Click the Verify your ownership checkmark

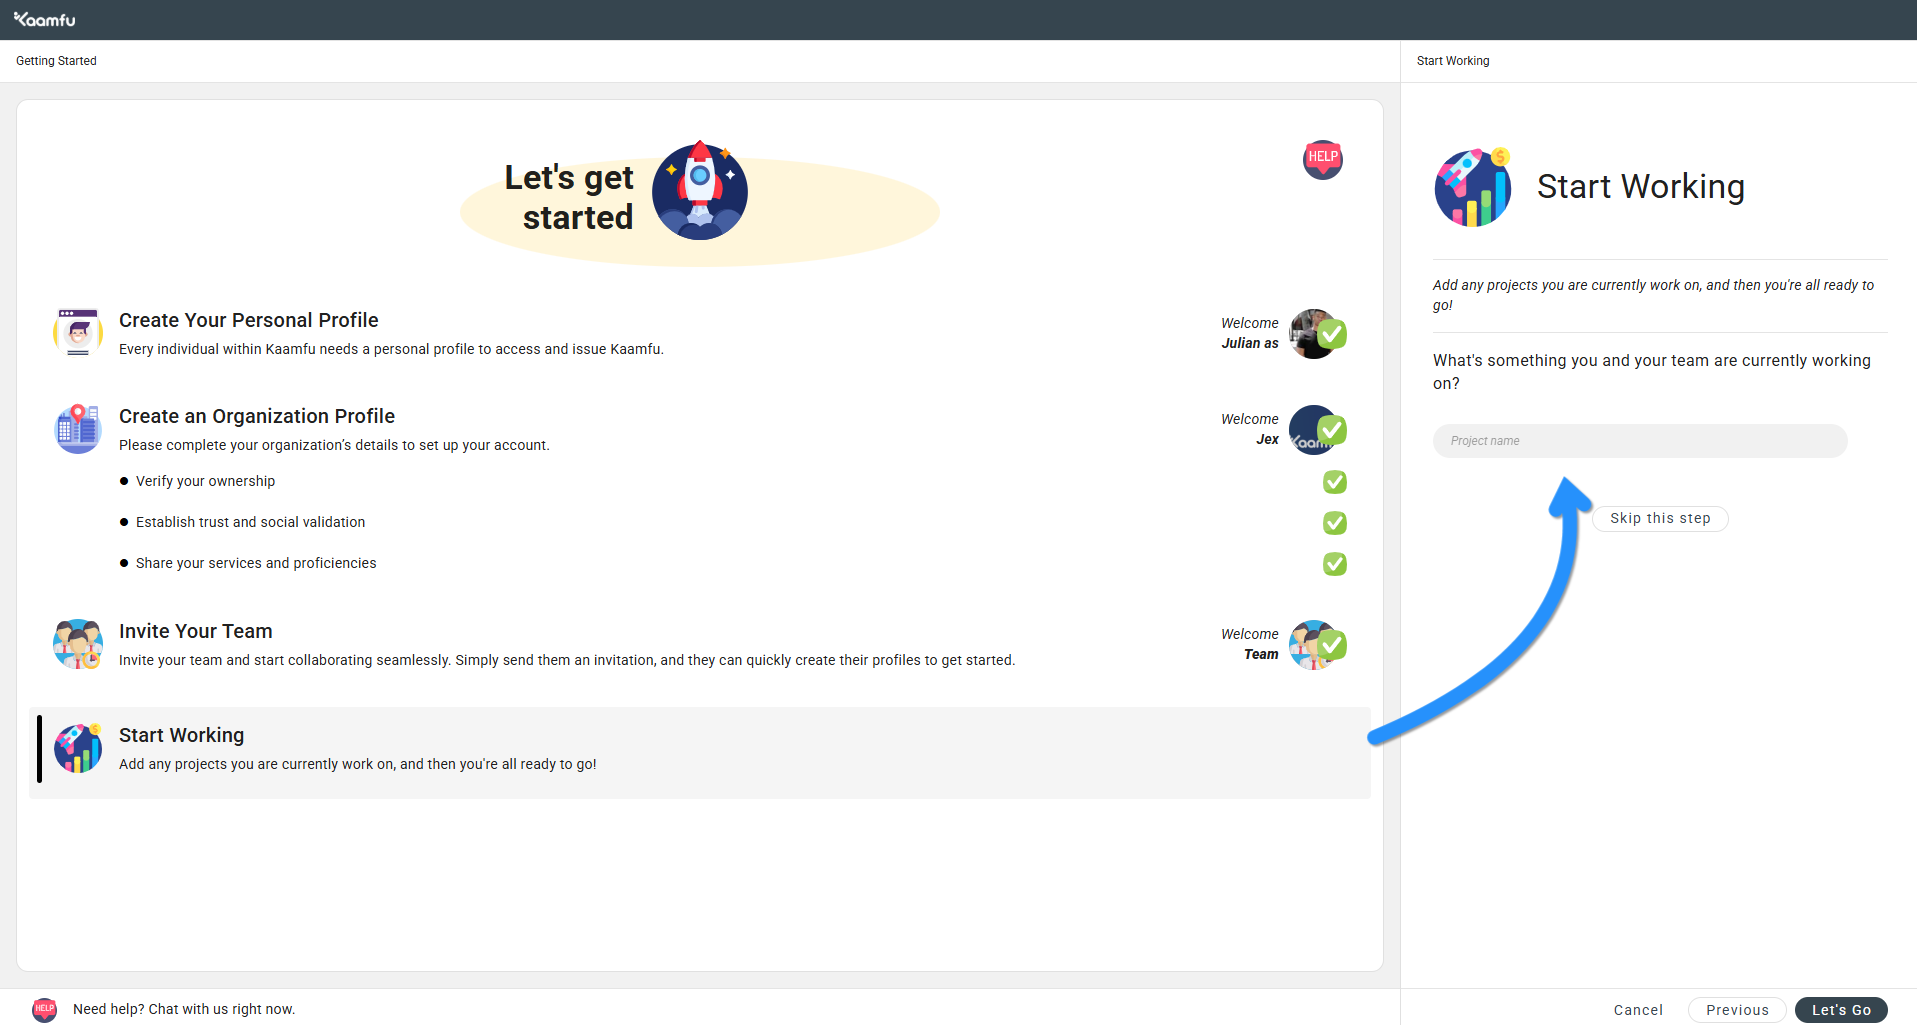(1334, 482)
